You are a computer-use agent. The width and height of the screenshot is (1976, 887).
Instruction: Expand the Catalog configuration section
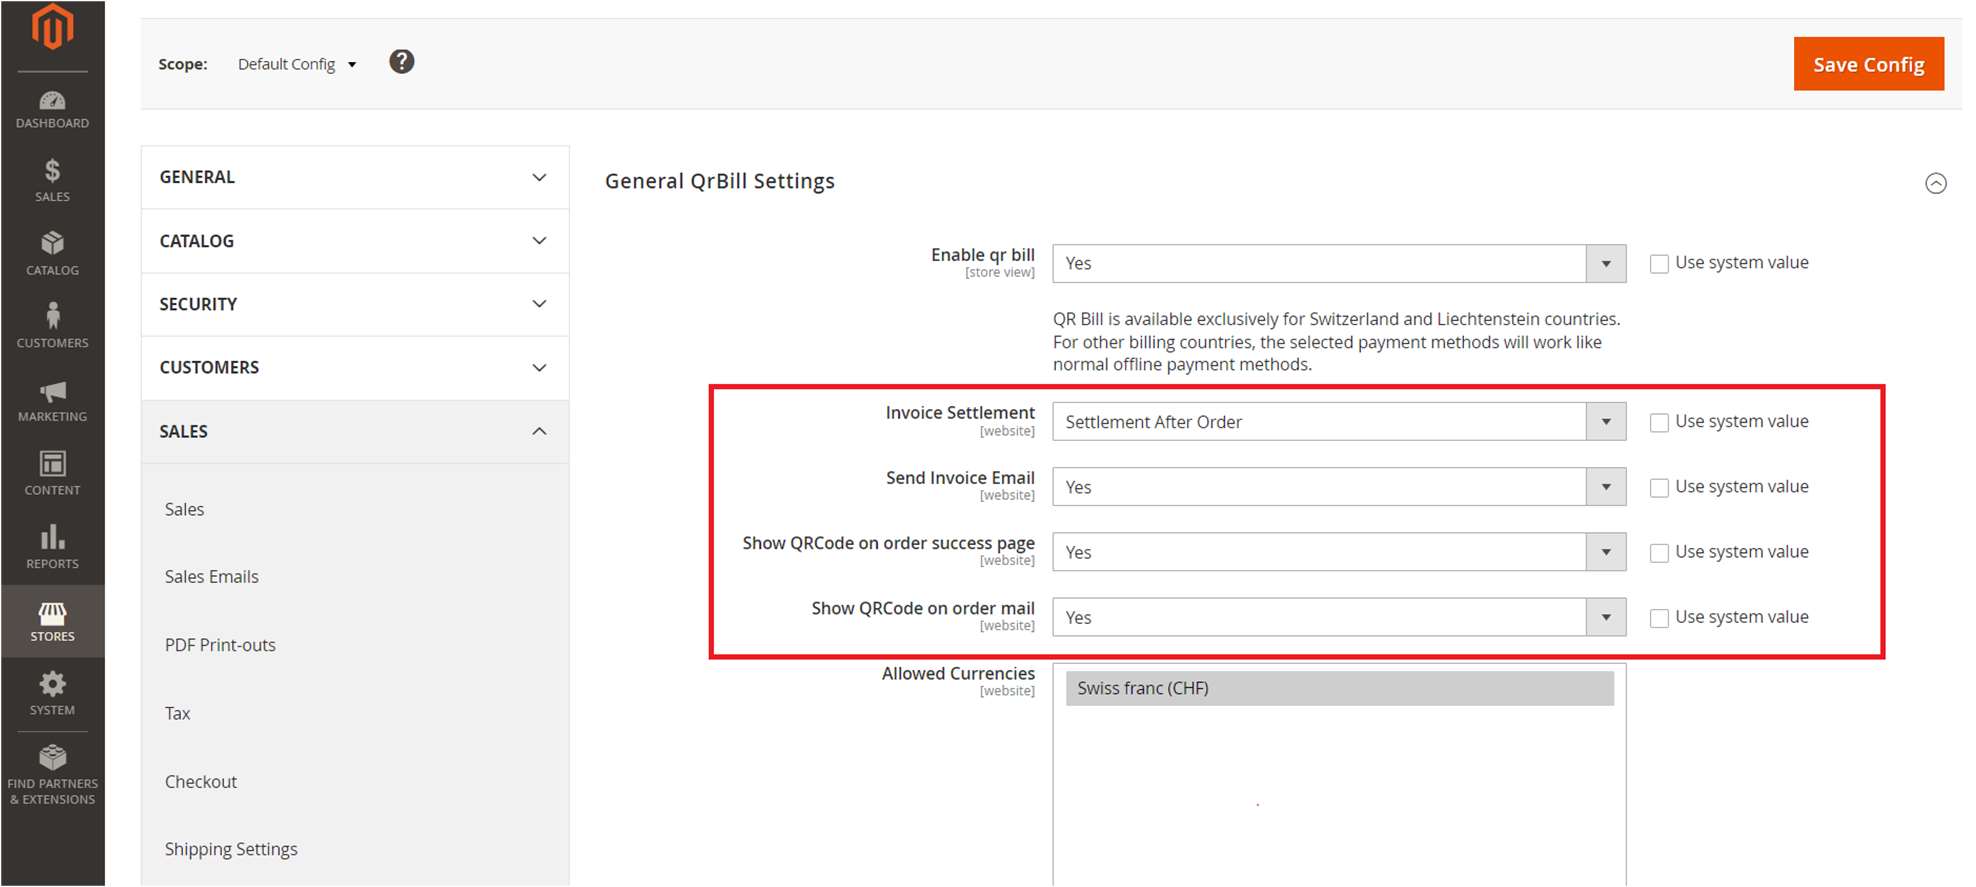(355, 241)
